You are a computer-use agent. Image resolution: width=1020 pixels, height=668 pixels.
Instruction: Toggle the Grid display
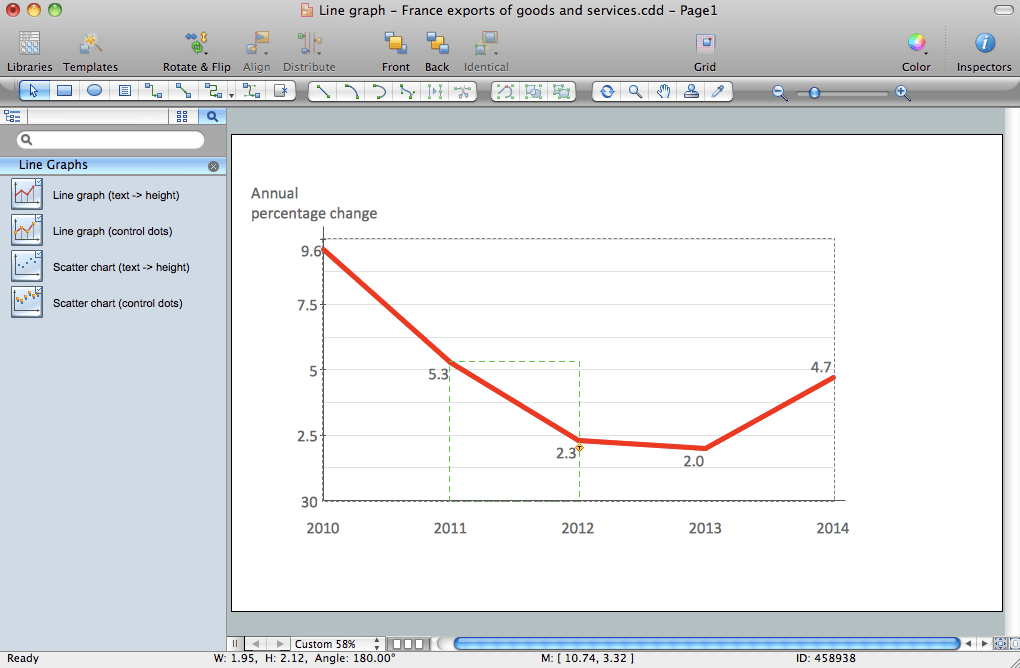(705, 52)
